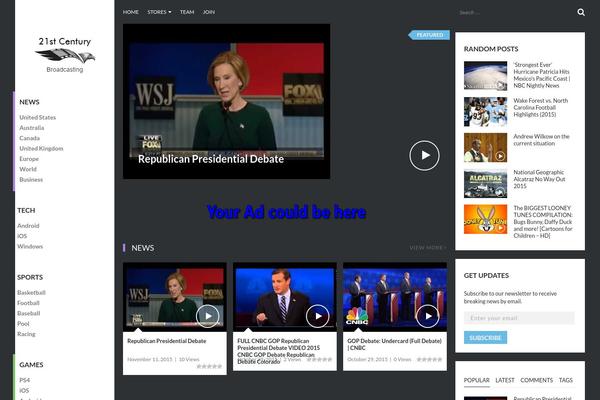Viewport: 600px width, 400px height.
Task: Click the FEATURED tag badge
Action: 429,35
